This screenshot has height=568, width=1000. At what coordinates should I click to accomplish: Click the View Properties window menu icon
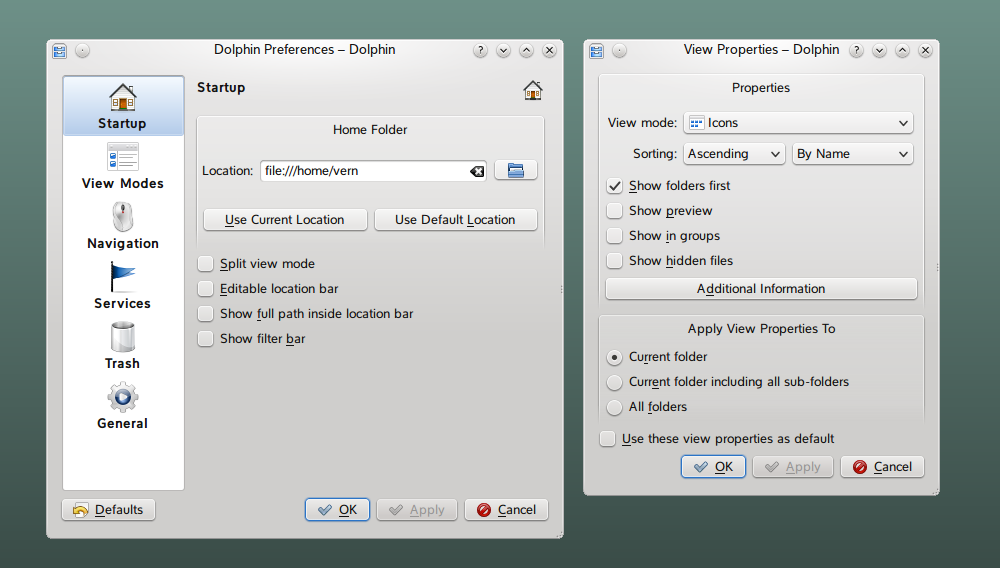point(597,50)
